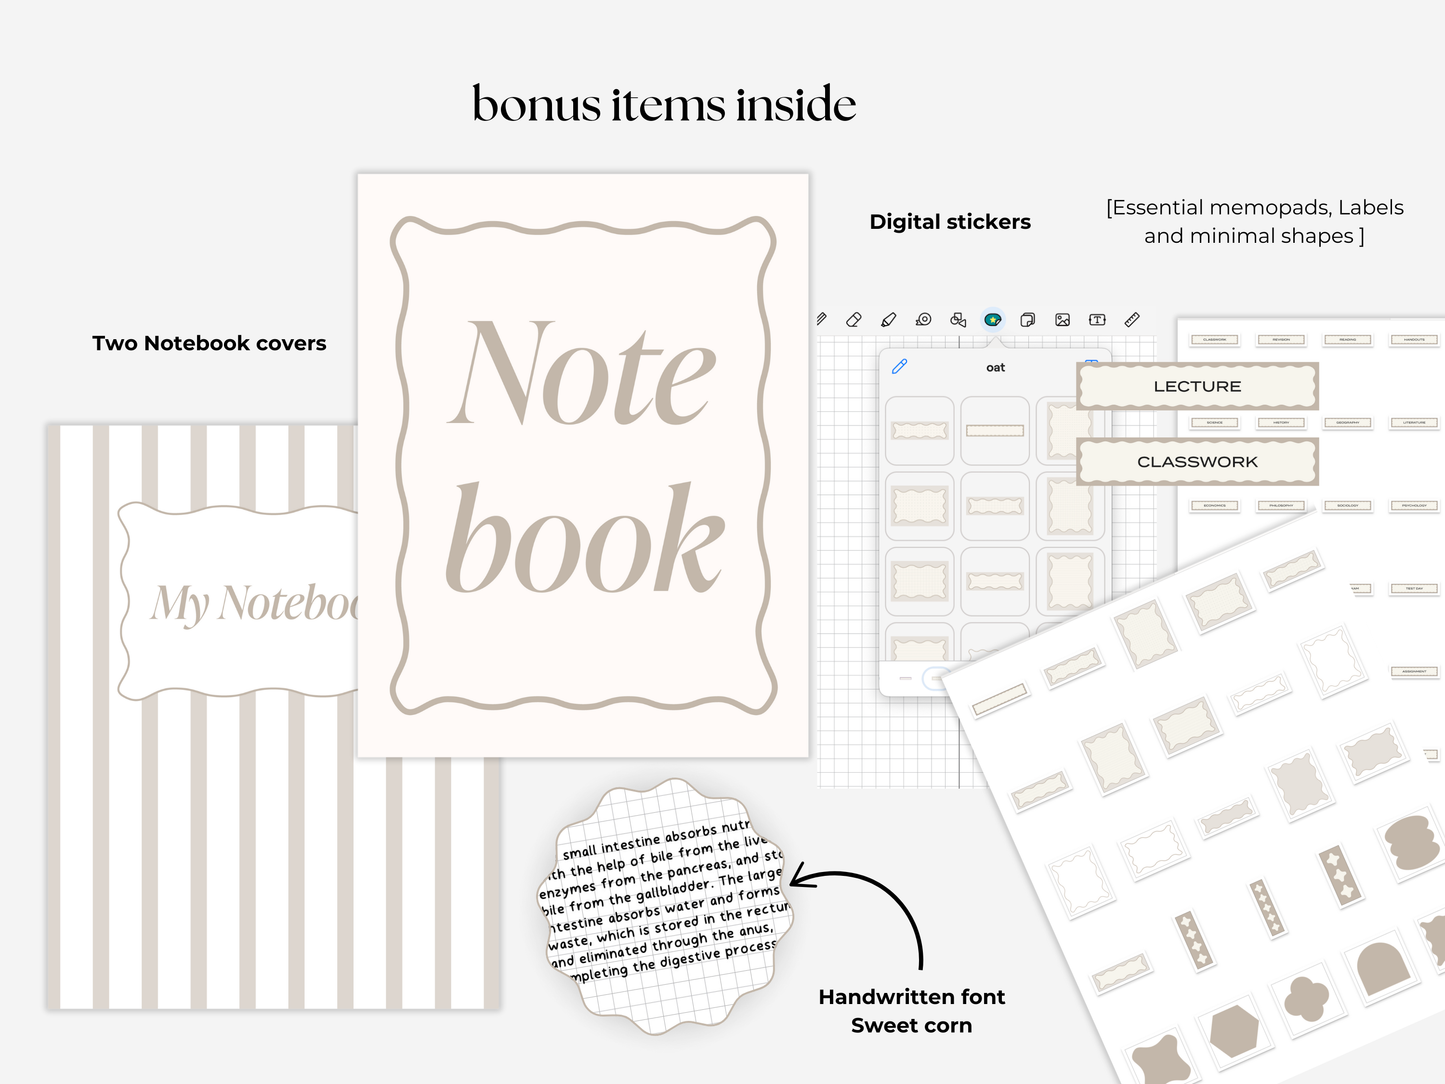This screenshot has height=1084, width=1445.
Task: Click the blue edit pencil in the sticker panel
Action: click(899, 367)
